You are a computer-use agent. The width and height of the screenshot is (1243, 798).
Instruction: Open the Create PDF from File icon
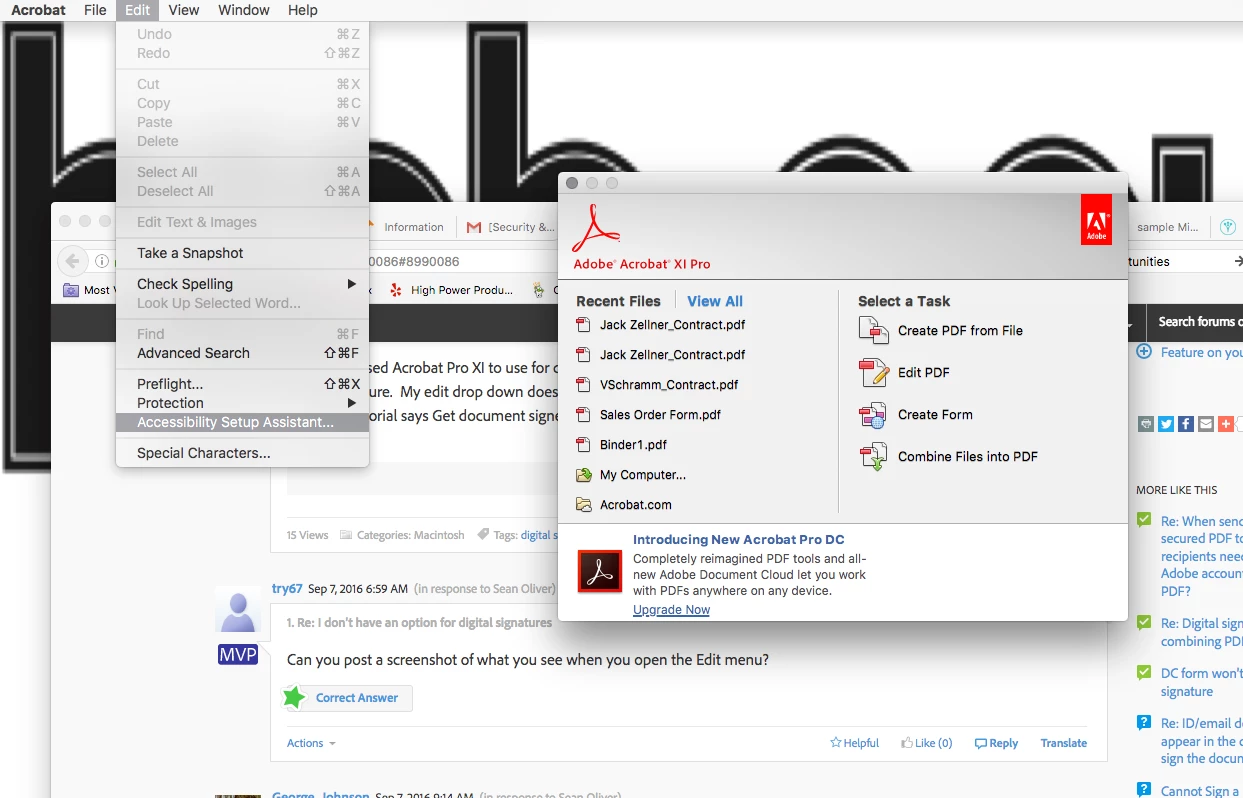(874, 331)
